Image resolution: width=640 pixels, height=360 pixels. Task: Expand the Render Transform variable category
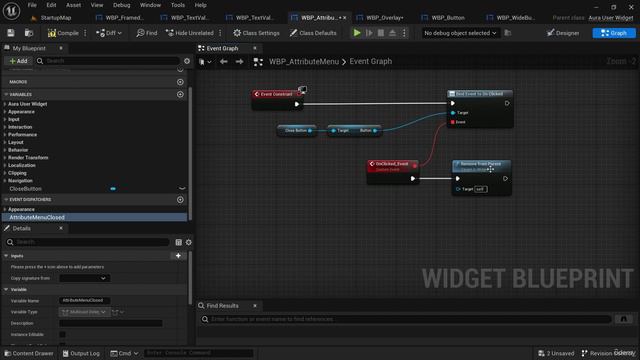pos(5,158)
